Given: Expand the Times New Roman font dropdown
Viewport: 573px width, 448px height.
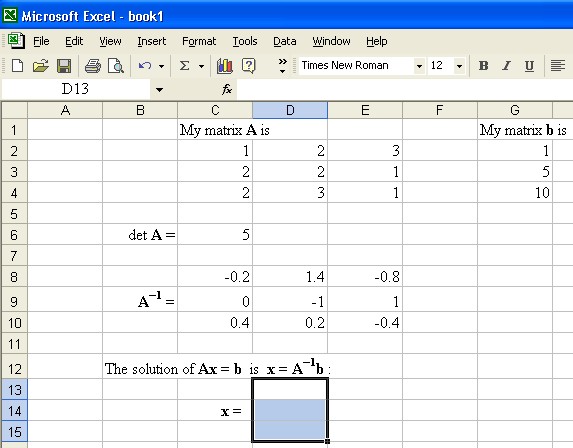Looking at the screenshot, I should 420,66.
